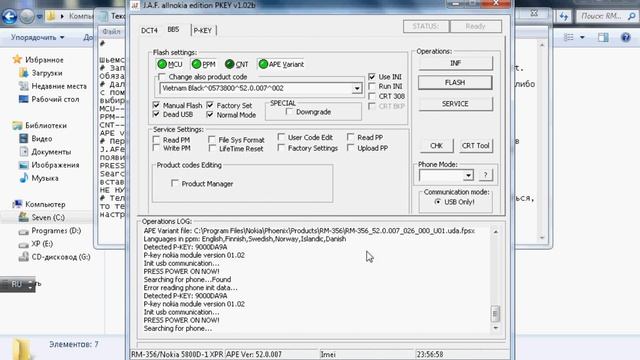Click Operations LOG scroll down arrow

click(496, 328)
